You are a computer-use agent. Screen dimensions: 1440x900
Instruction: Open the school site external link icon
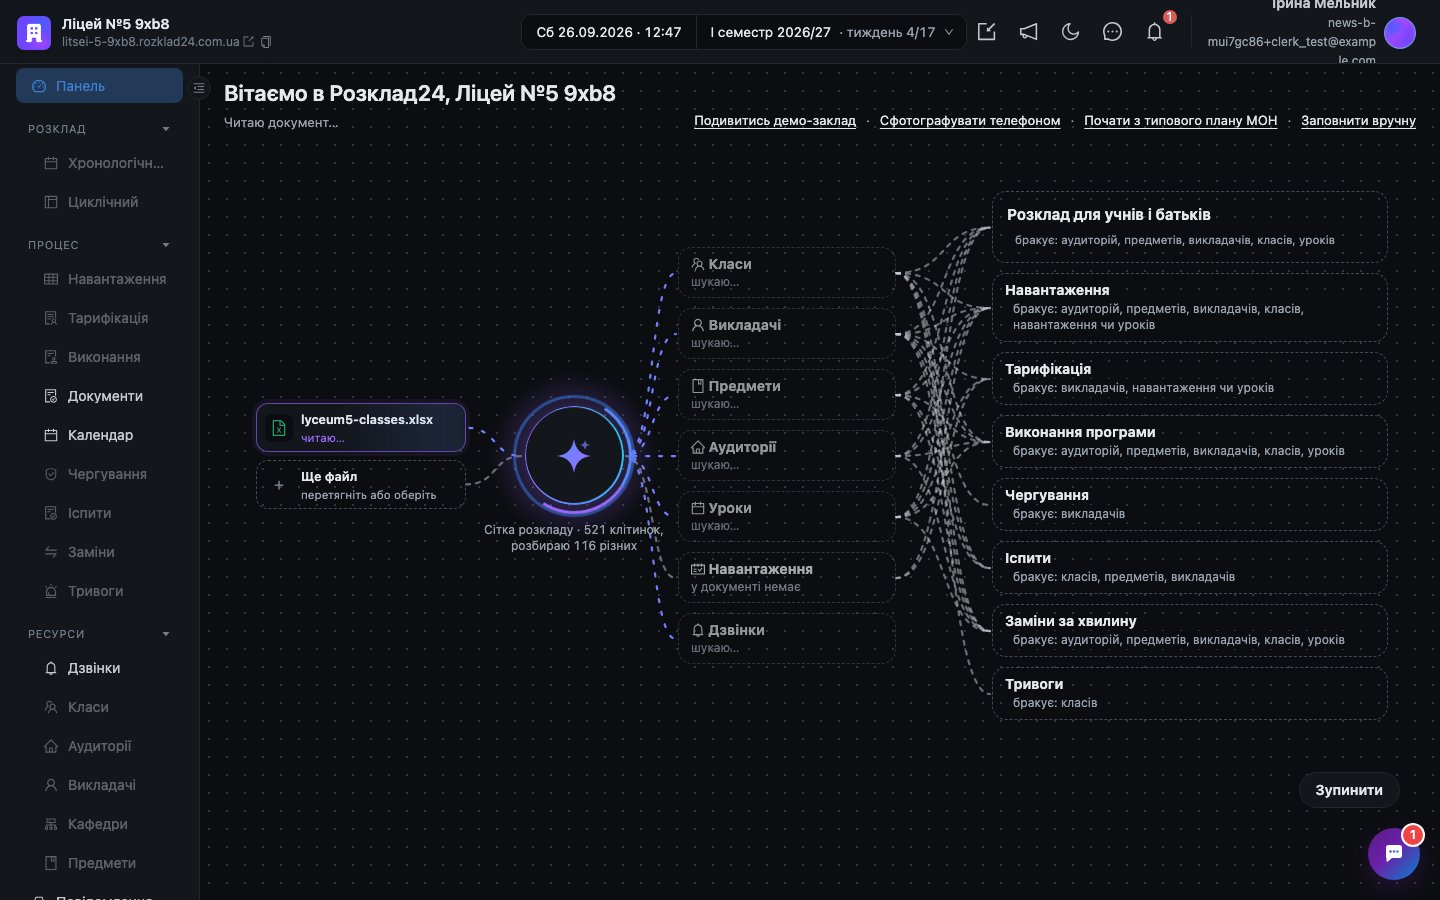[249, 42]
